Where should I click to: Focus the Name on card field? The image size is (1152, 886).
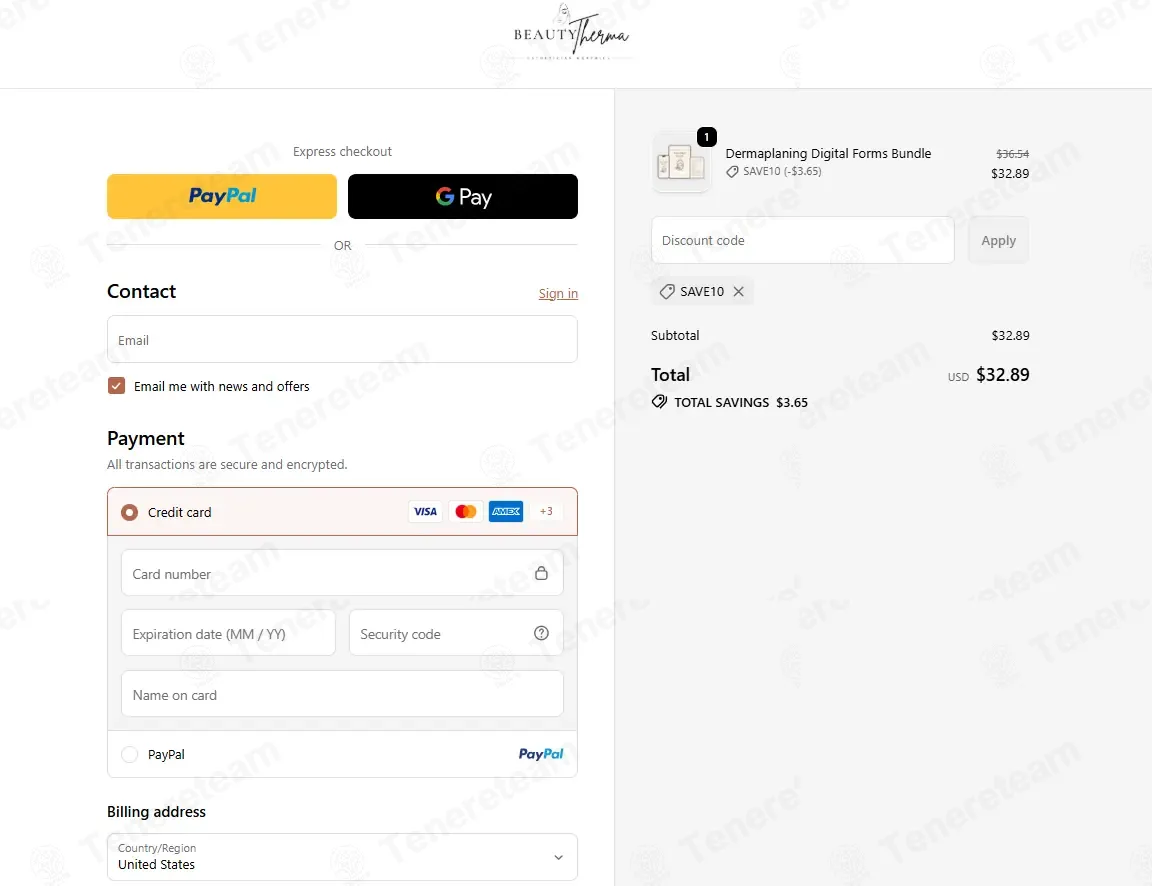click(x=342, y=694)
